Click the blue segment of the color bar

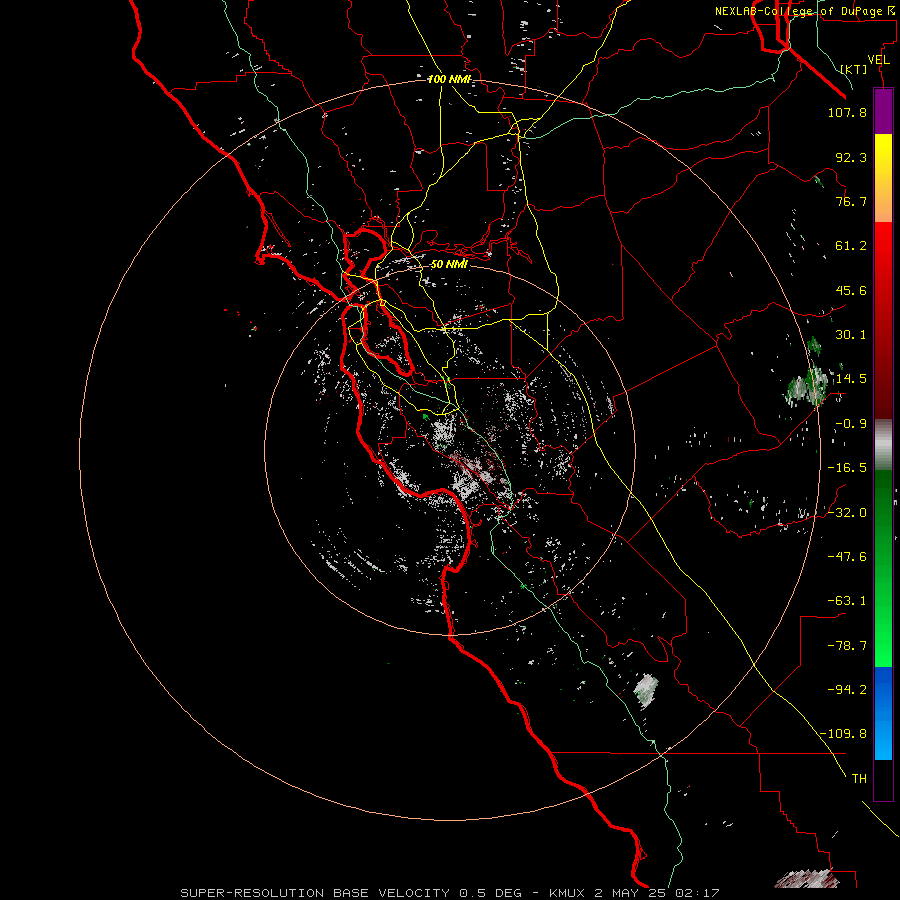[883, 713]
